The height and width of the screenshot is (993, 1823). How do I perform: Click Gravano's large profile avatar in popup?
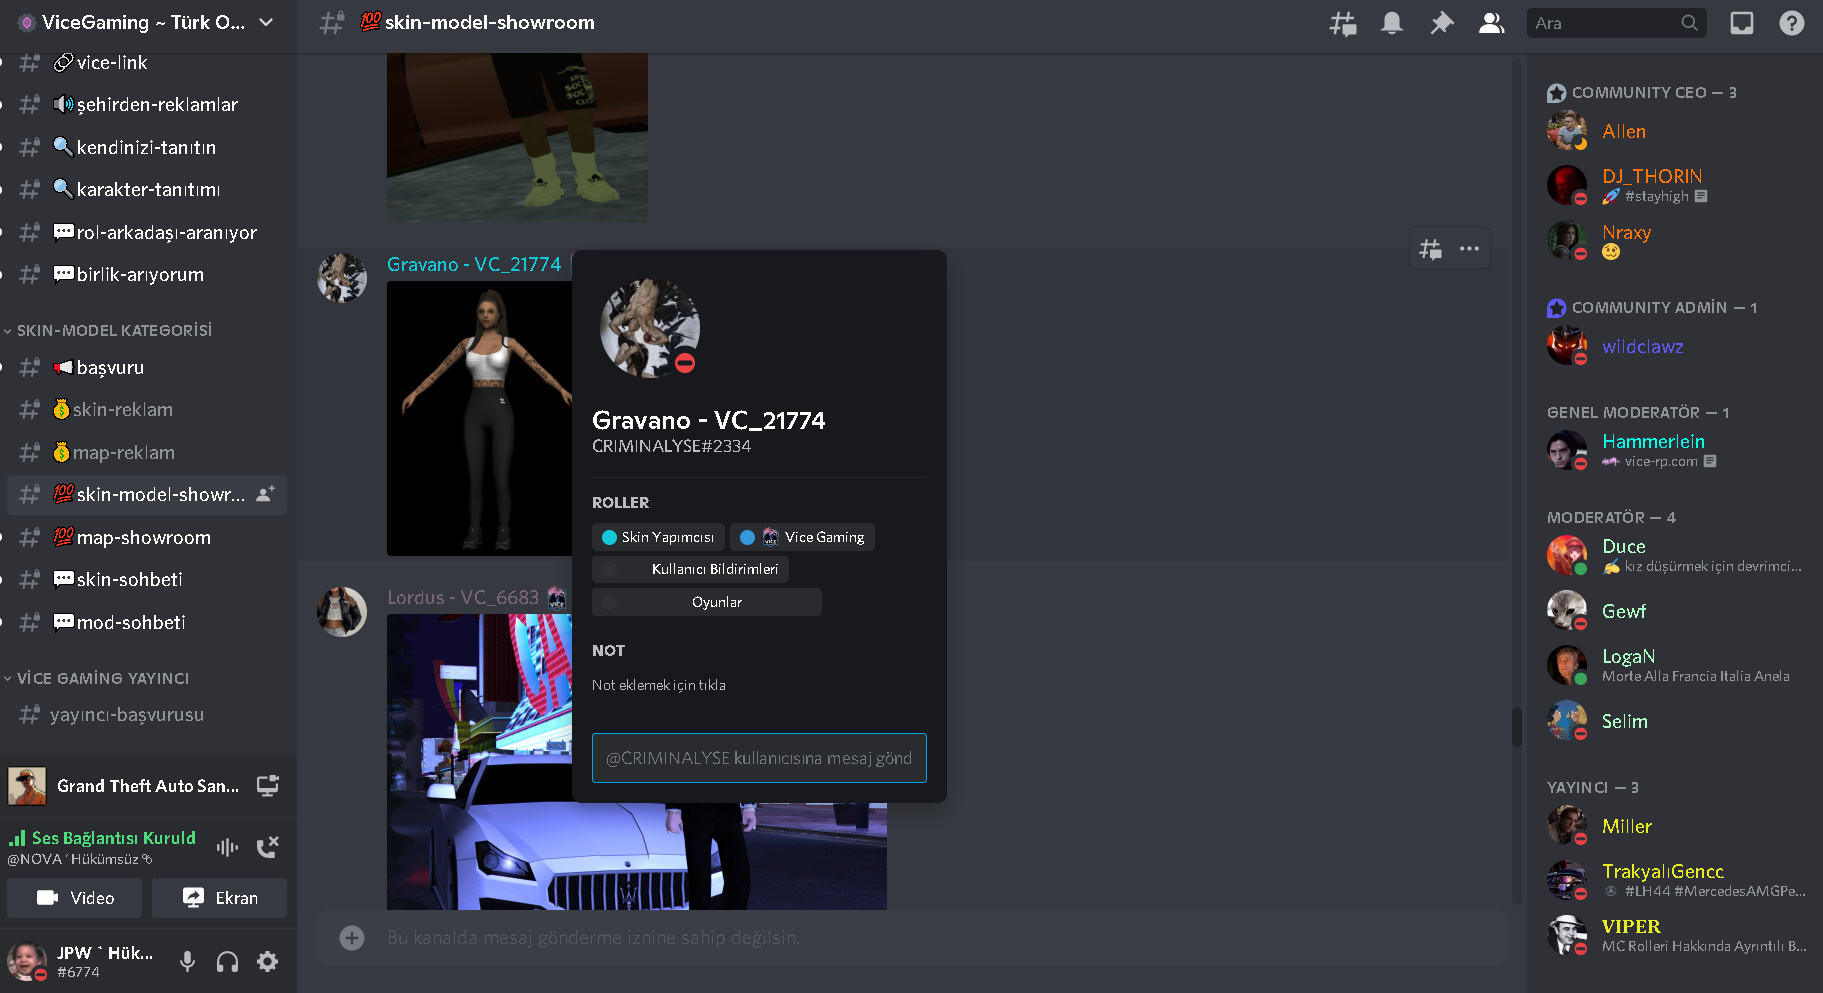649,327
